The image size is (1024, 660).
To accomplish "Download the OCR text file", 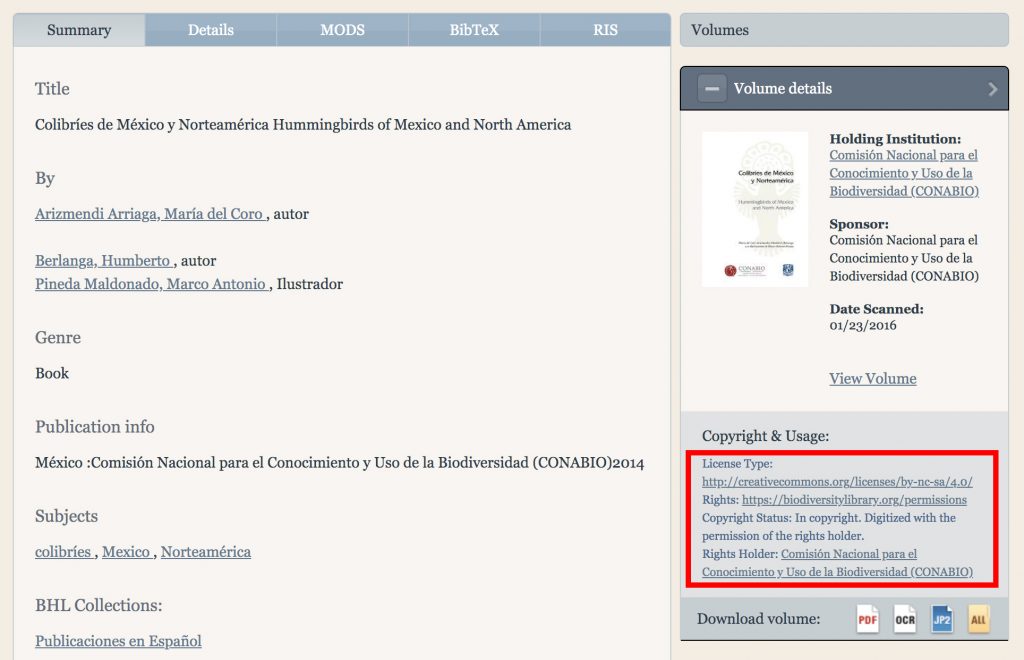I will [905, 619].
